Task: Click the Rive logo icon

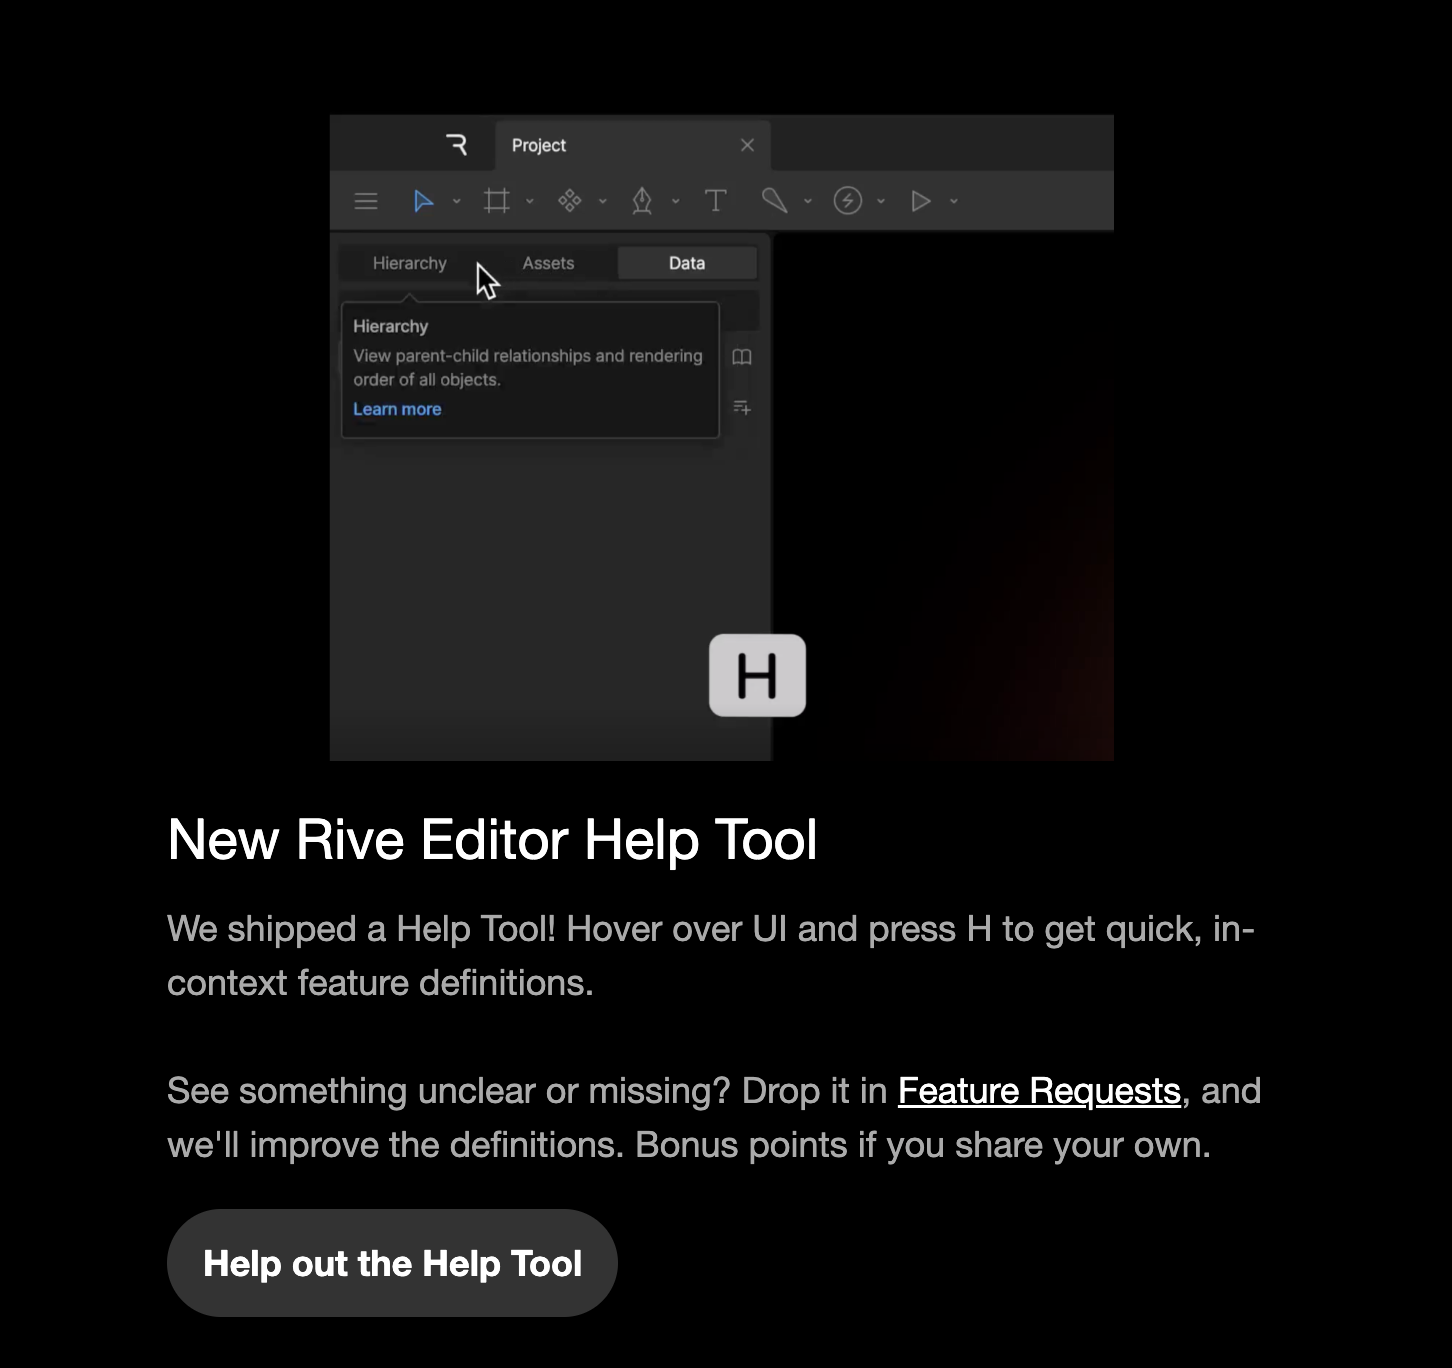Action: point(457,145)
